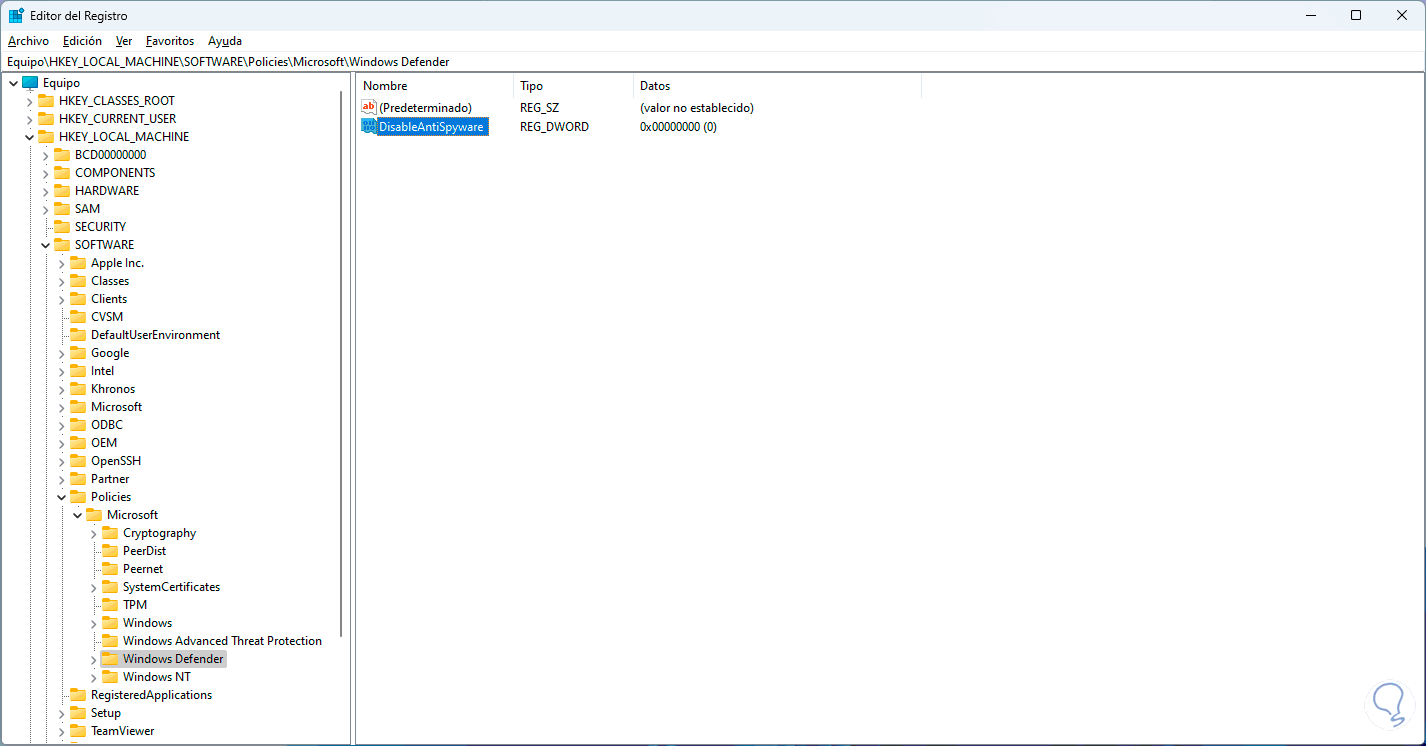The width and height of the screenshot is (1426, 746).
Task: Expand the HKEY_CLASSES_ROOT hive
Action: pos(29,101)
